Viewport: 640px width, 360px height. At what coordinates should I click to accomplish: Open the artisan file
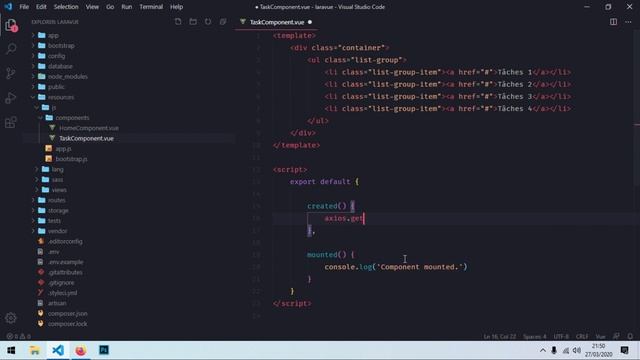point(57,303)
